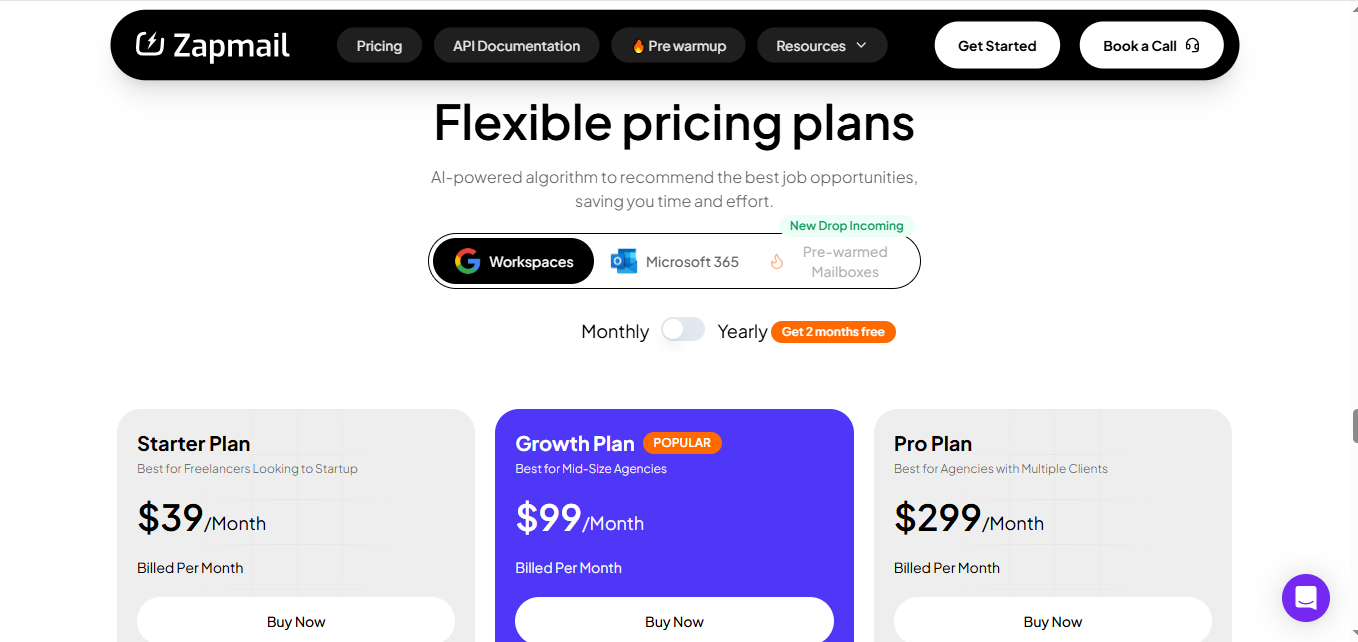Image resolution: width=1358 pixels, height=642 pixels.
Task: Click the headset icon on Book a Call
Action: coord(1192,45)
